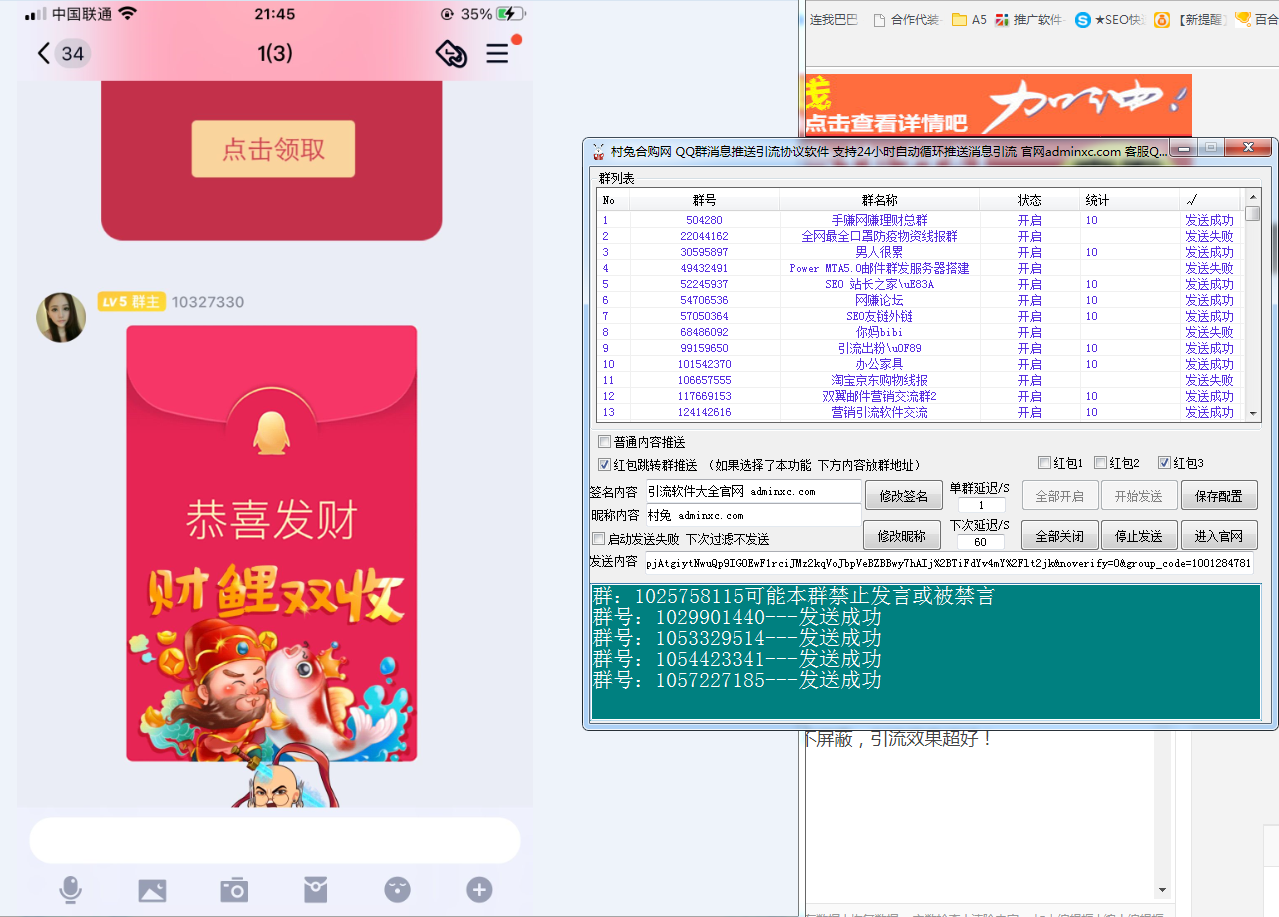Select the microphone icon in the chat bar
Viewport: 1279px width, 917px height.
pyautogui.click(x=70, y=889)
